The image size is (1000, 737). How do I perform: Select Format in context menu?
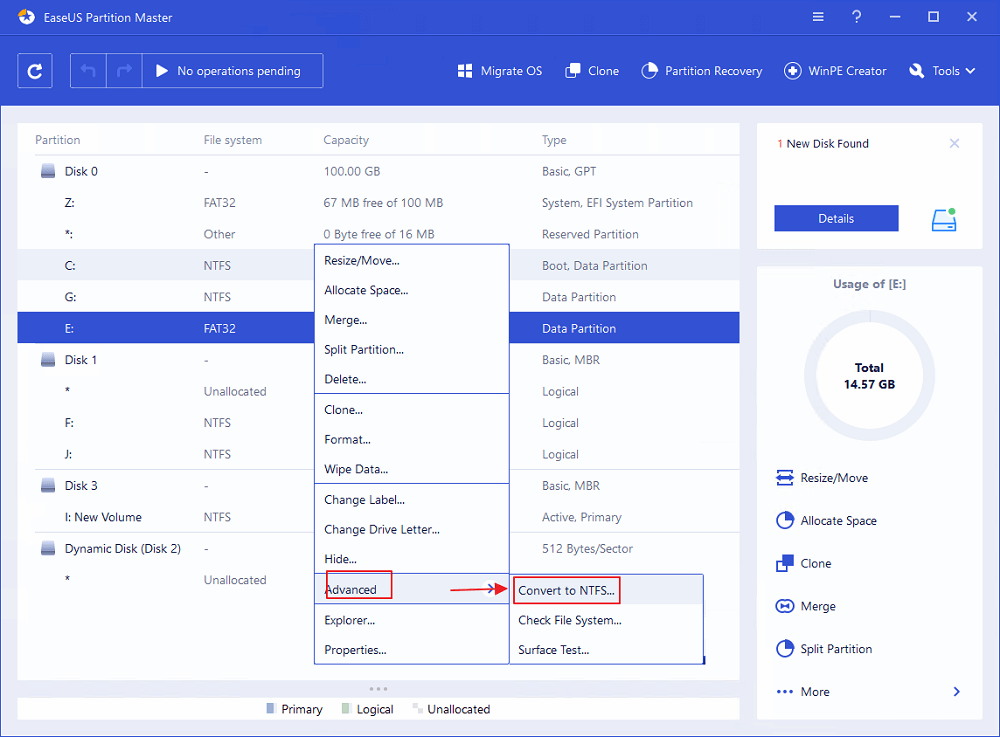click(x=347, y=439)
